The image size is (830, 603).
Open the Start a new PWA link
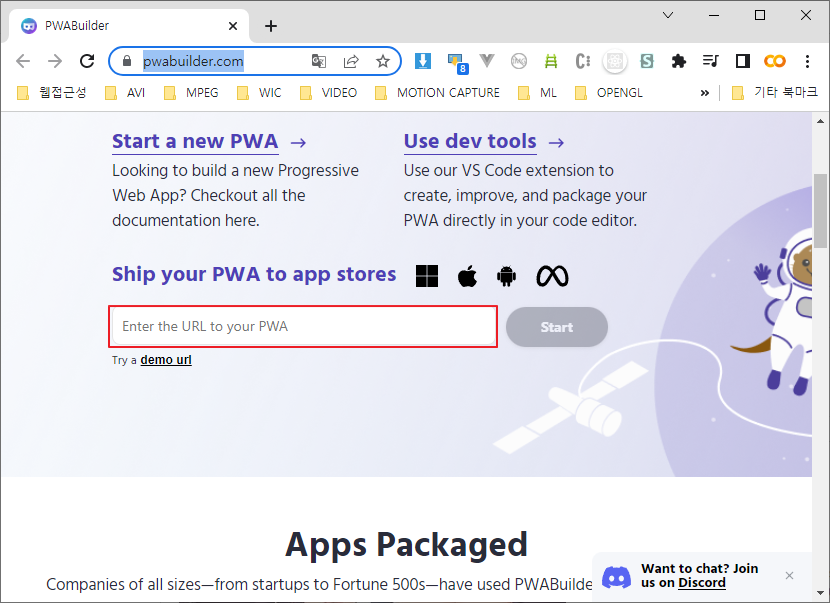(195, 142)
